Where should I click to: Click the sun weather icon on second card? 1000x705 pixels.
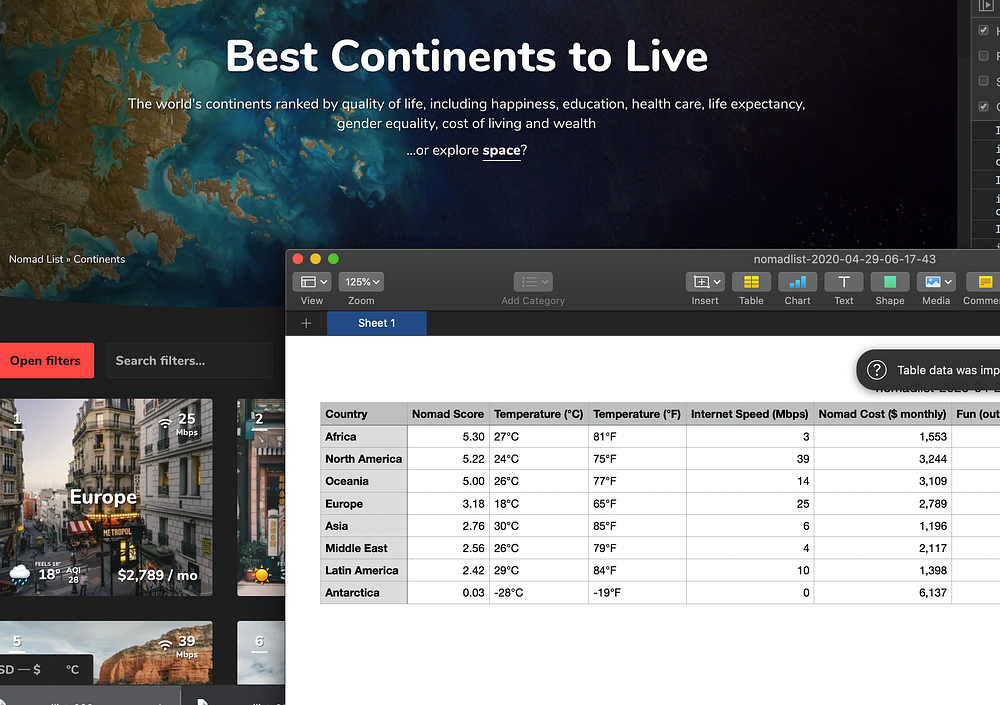(x=261, y=575)
